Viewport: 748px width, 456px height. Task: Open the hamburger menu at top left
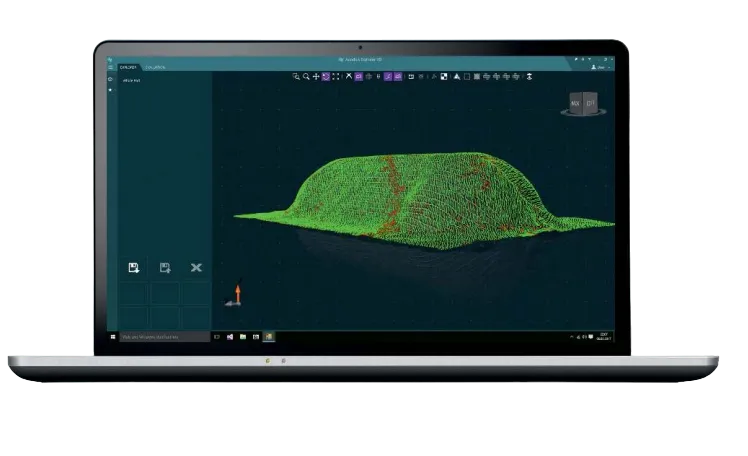point(110,67)
